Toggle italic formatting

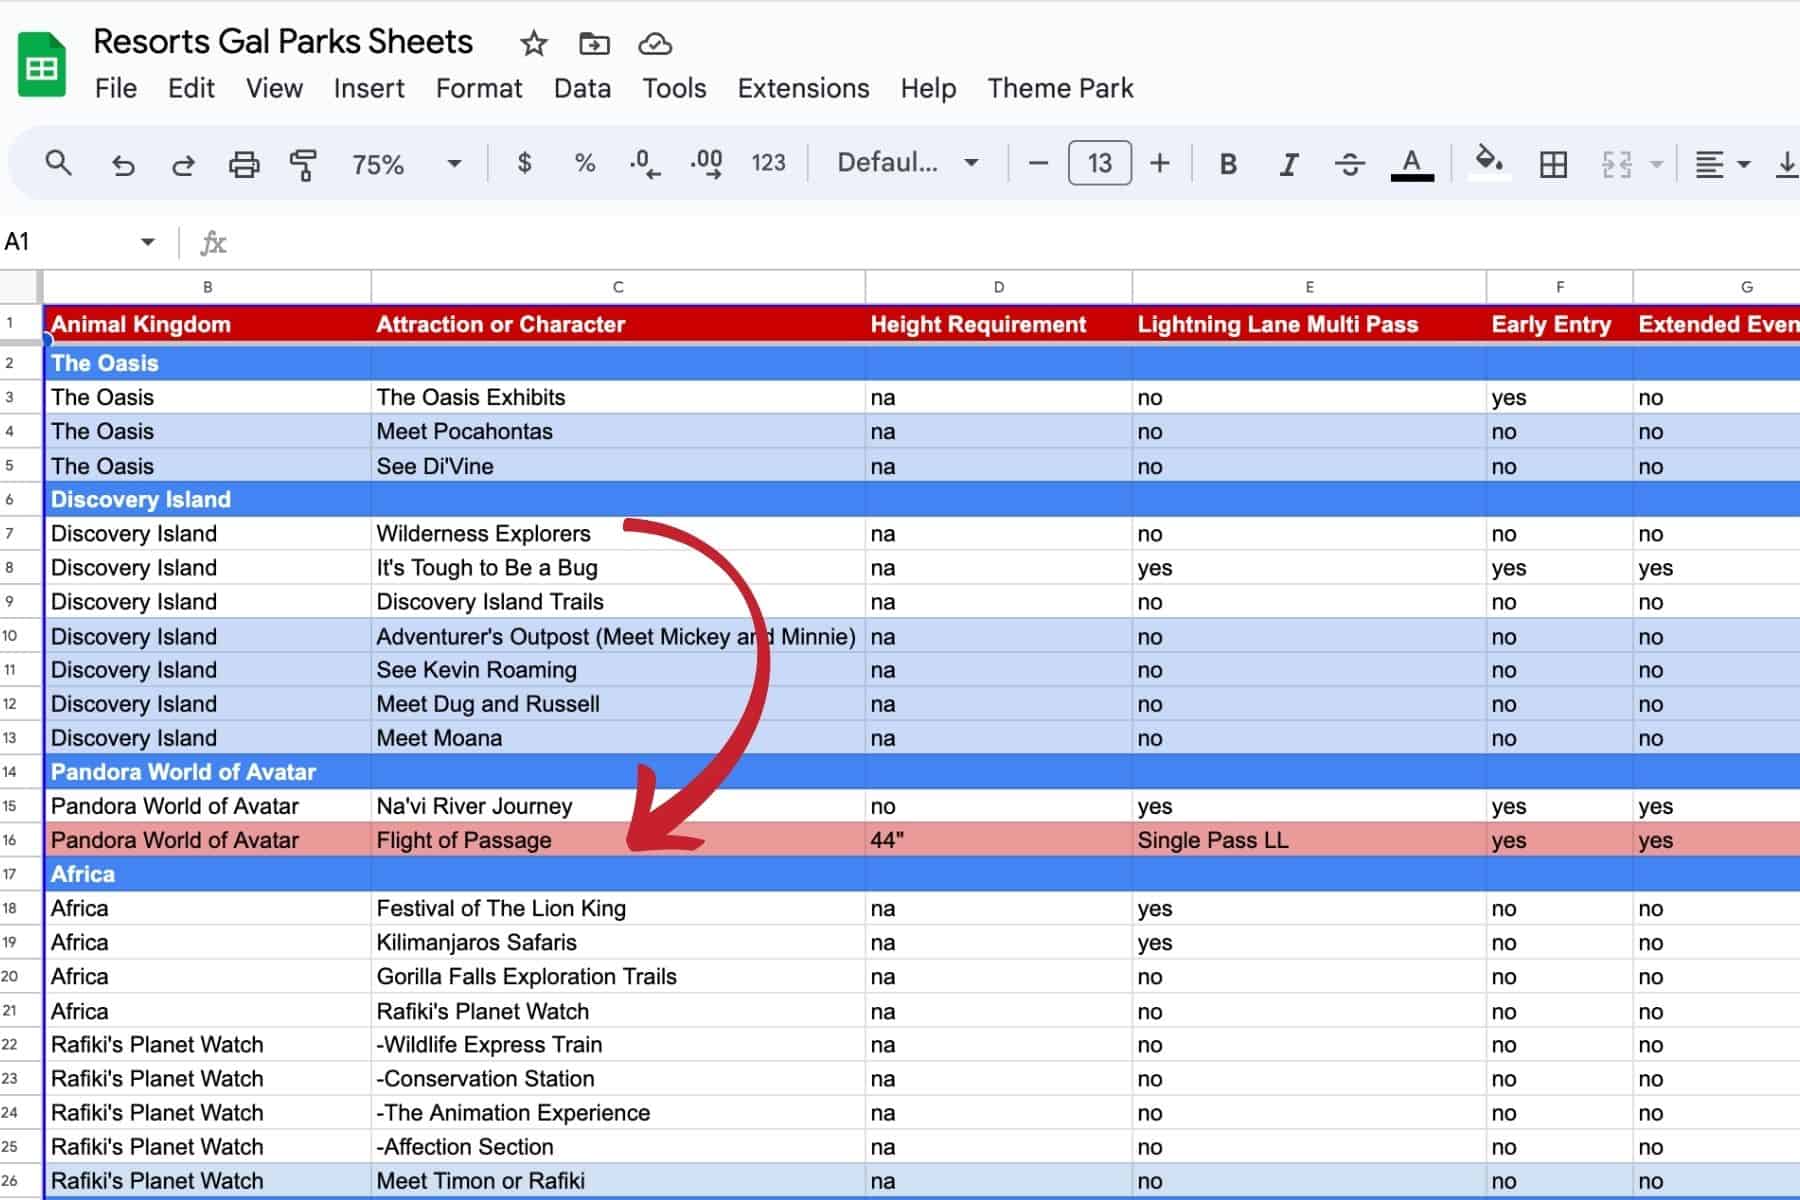click(x=1289, y=164)
